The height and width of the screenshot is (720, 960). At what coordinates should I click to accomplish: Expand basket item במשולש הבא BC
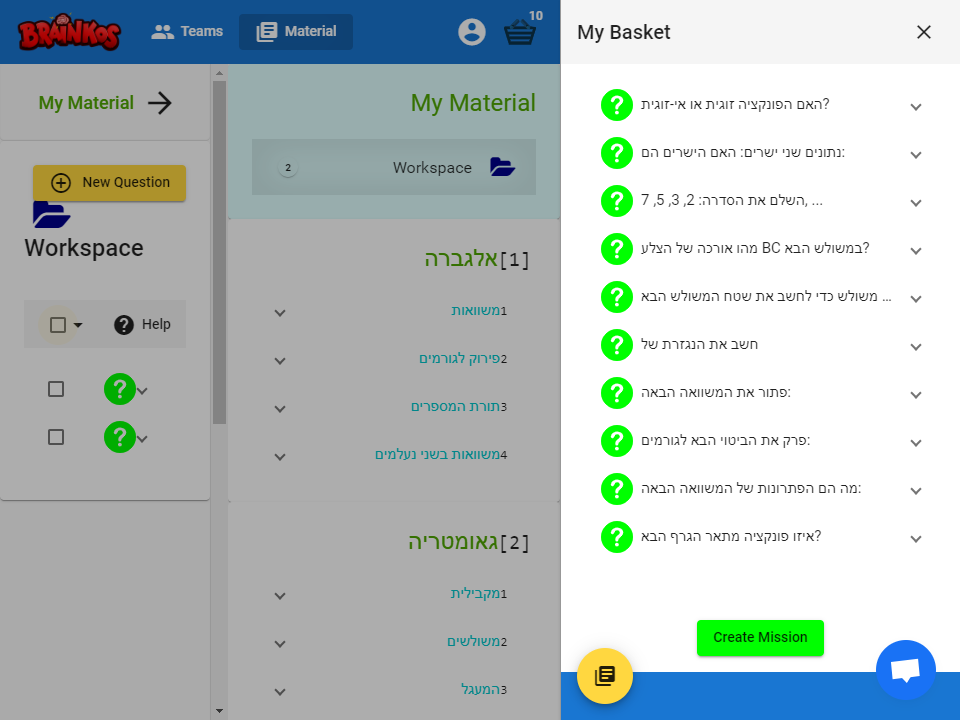coord(915,251)
